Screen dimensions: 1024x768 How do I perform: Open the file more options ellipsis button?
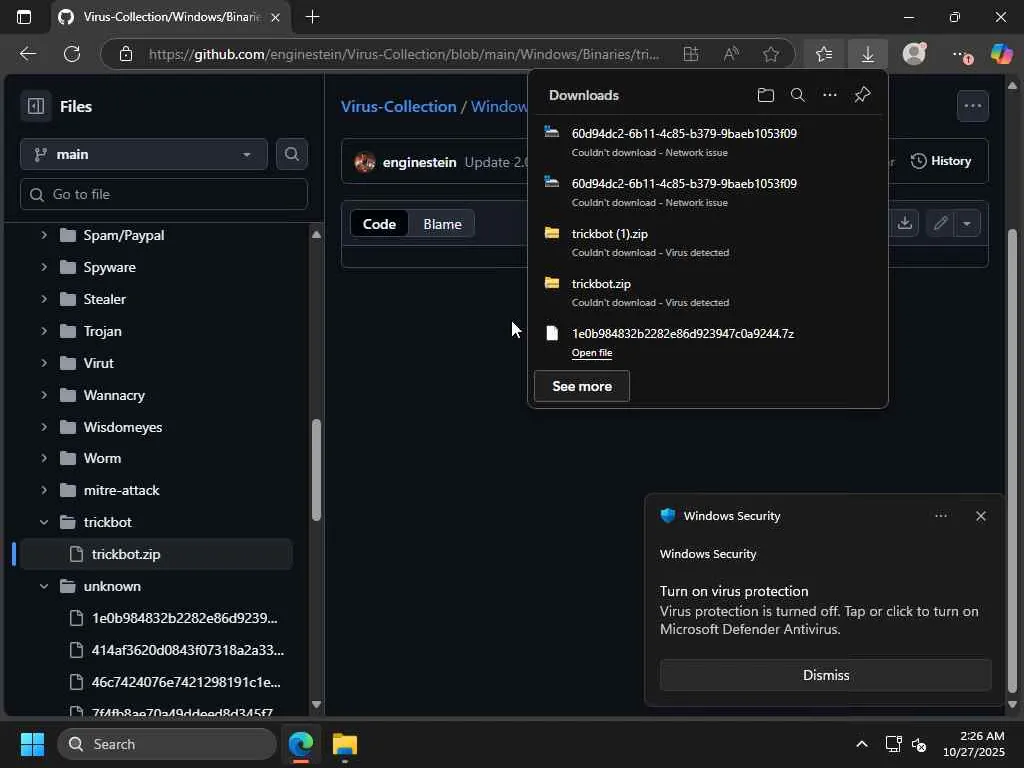[x=972, y=106]
